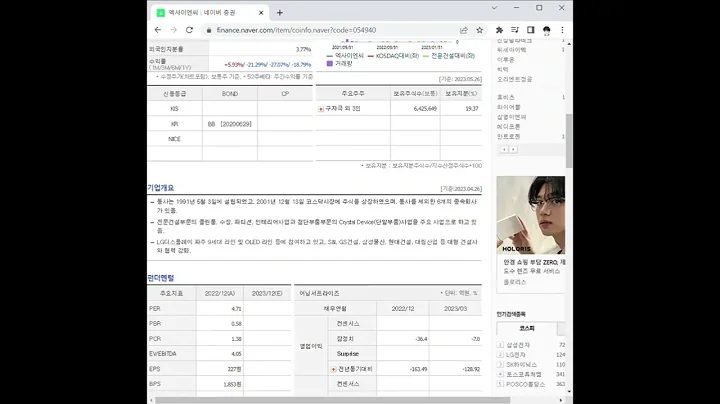Click the 이루온 sidebar stock link
Image resolution: width=720 pixels, height=404 pixels.
point(506,60)
